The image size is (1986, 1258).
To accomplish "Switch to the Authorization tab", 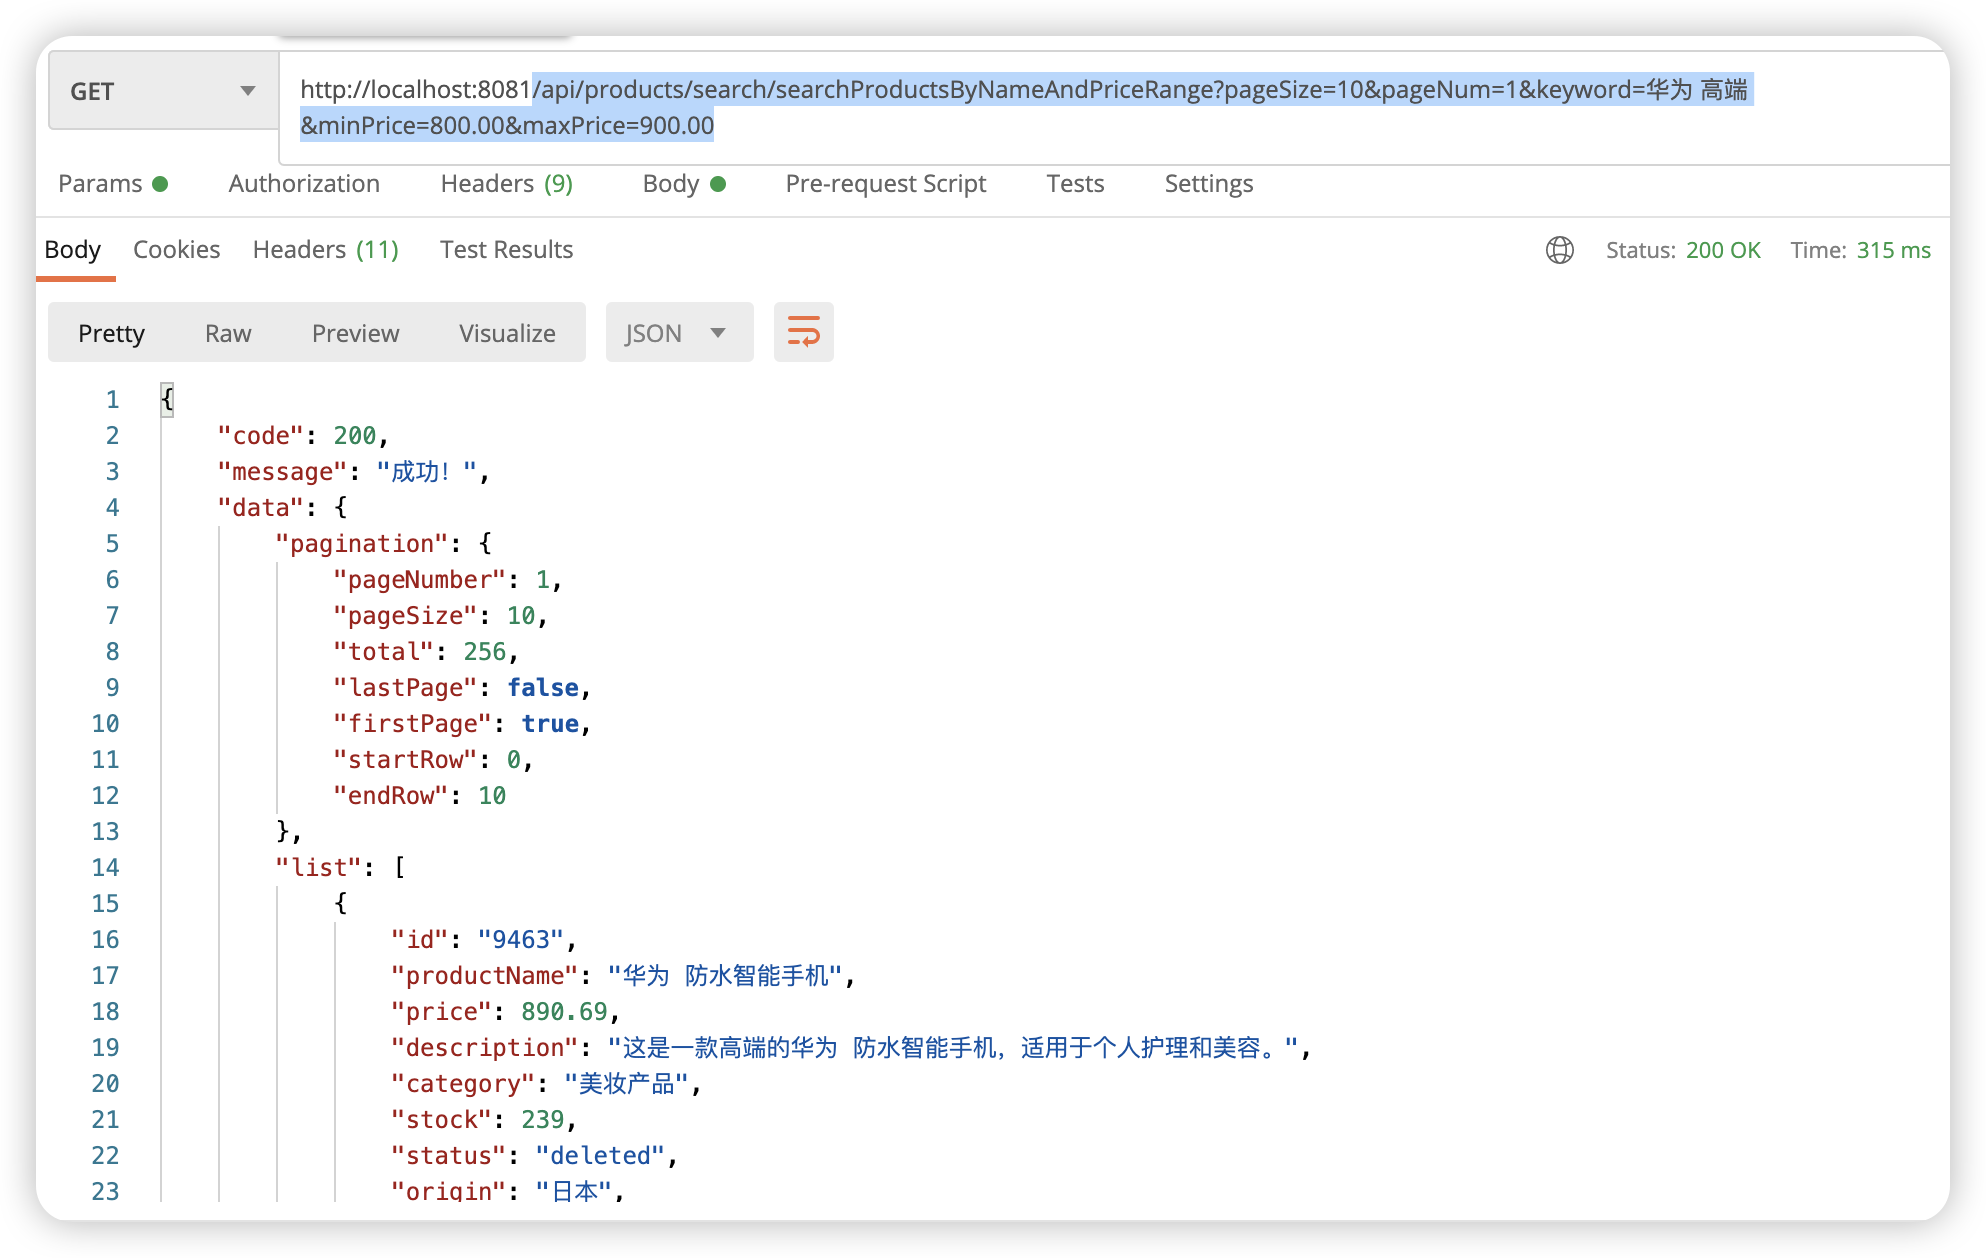I will point(304,184).
